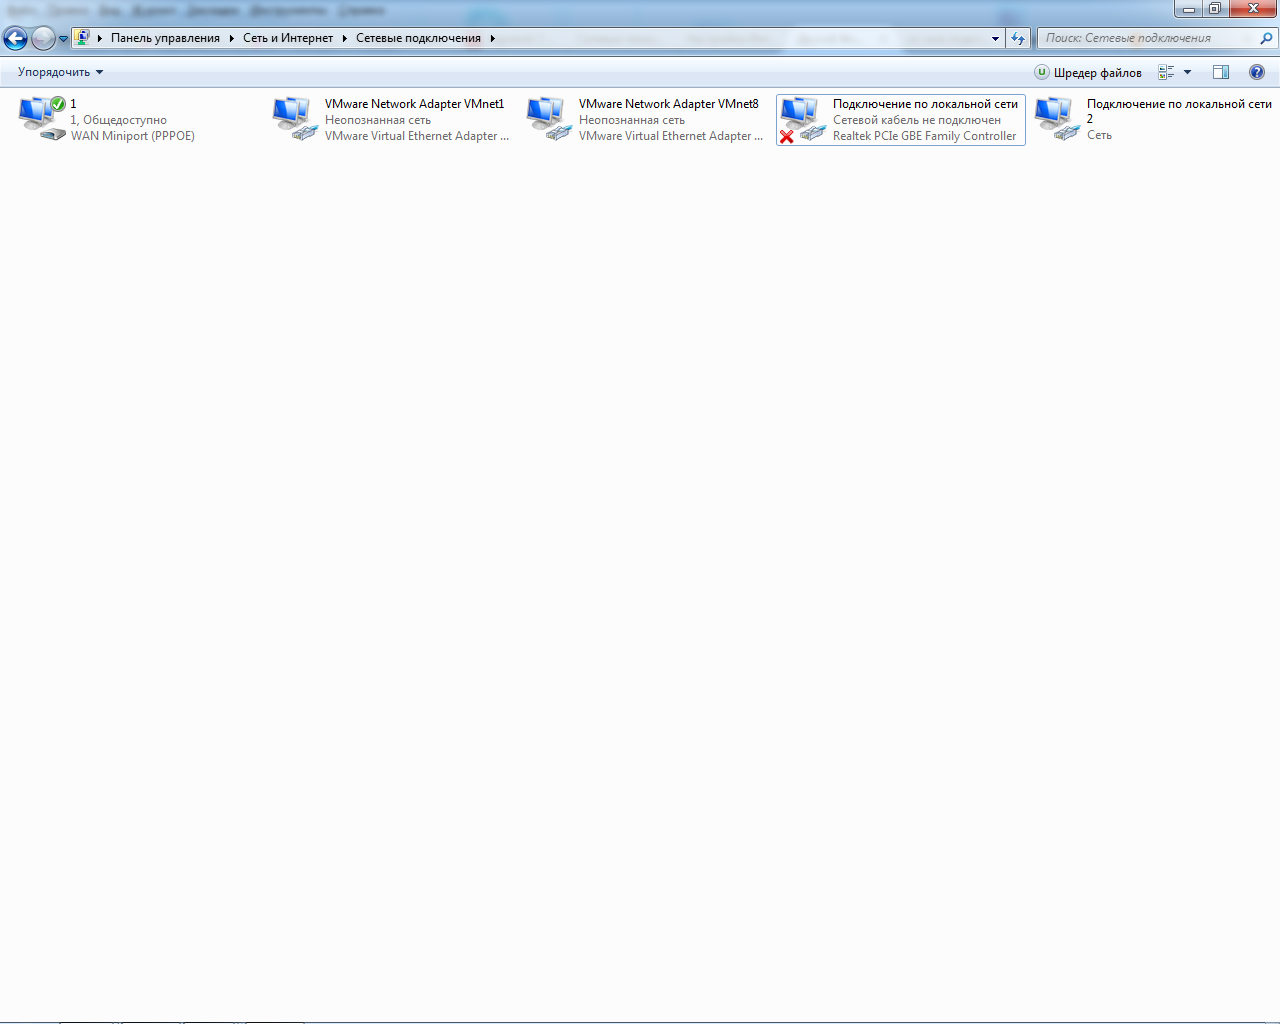Image resolution: width=1280 pixels, height=1024 pixels.
Task: Minimize the Network Connections window
Action: pyautogui.click(x=1188, y=9)
